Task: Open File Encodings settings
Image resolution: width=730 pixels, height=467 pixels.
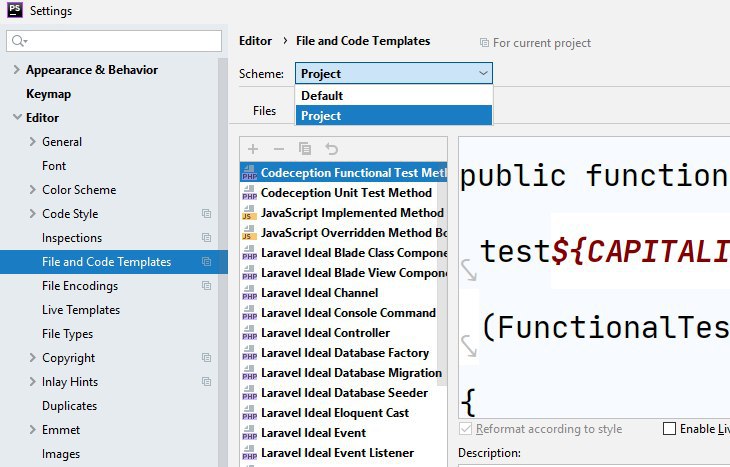Action: pyautogui.click(x=80, y=286)
